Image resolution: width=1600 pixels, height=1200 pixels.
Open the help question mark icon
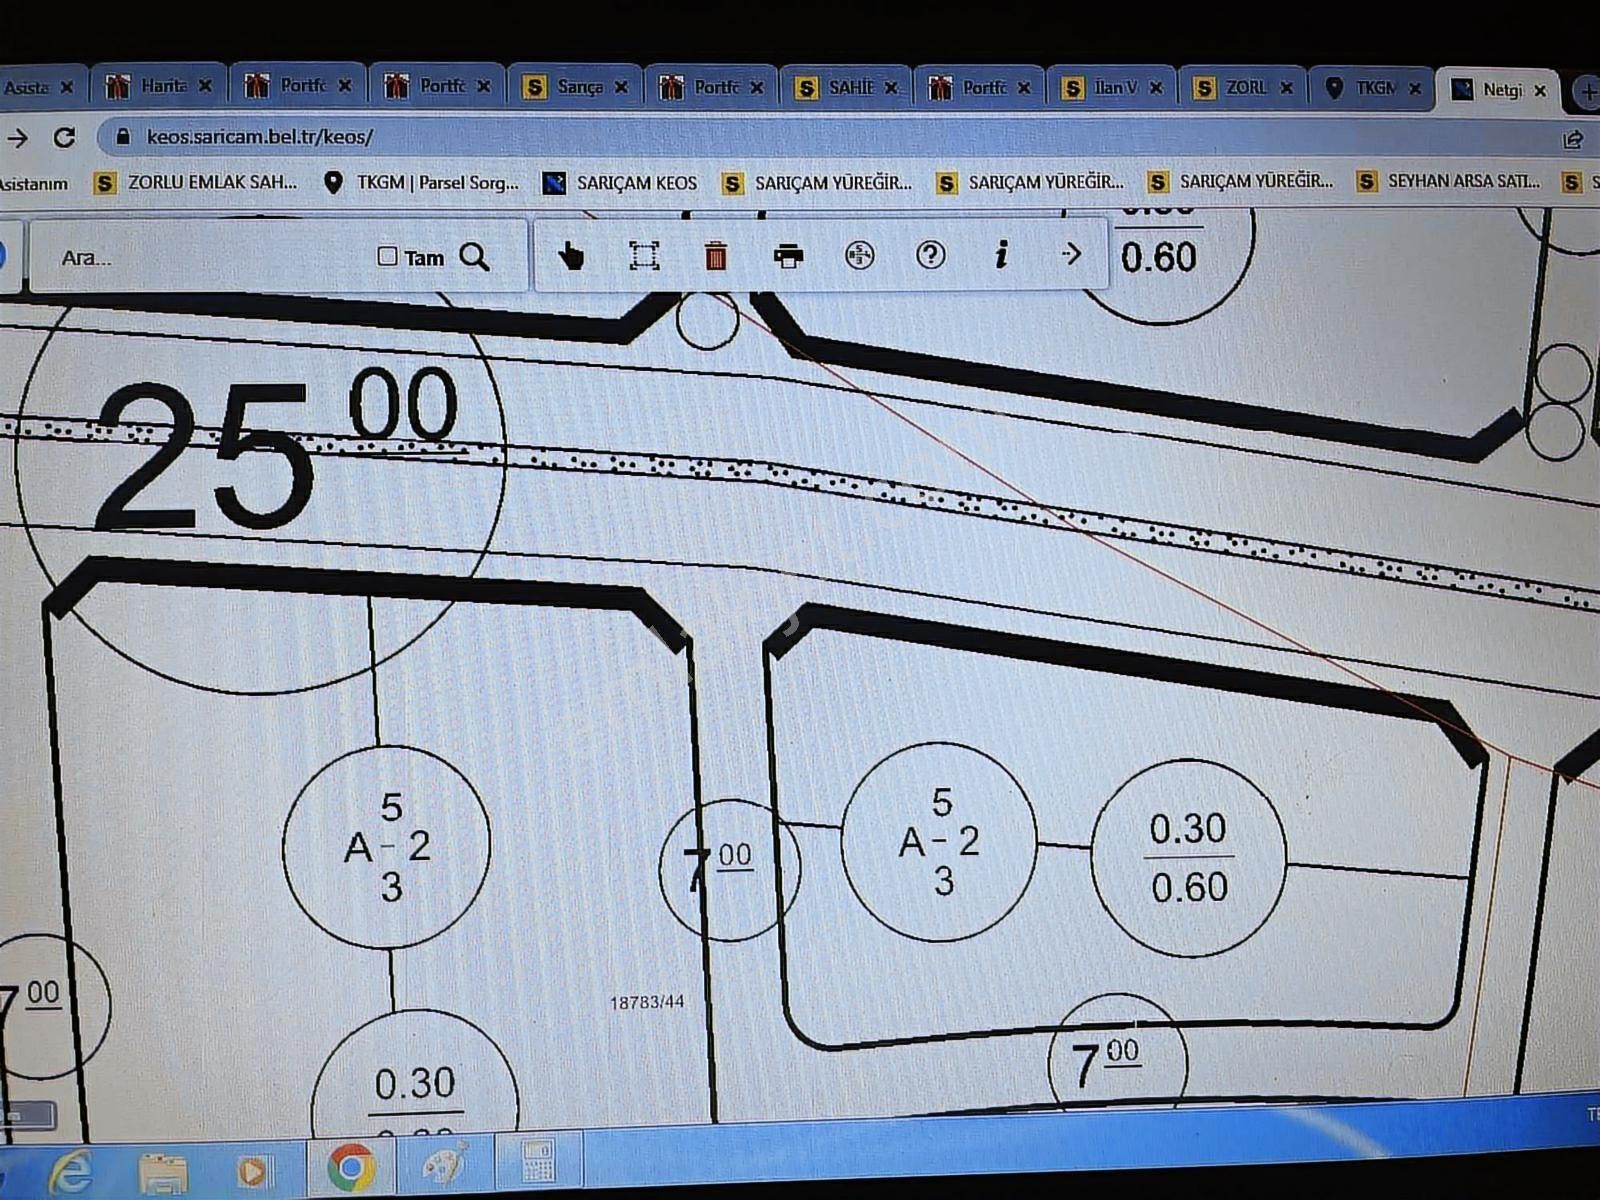pos(930,255)
